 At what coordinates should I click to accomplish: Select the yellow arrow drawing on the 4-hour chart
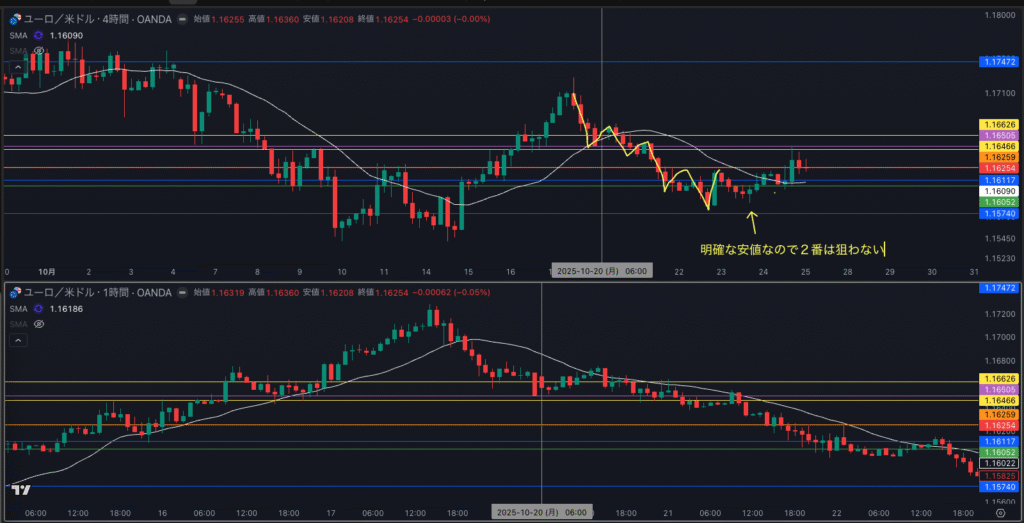(x=752, y=221)
